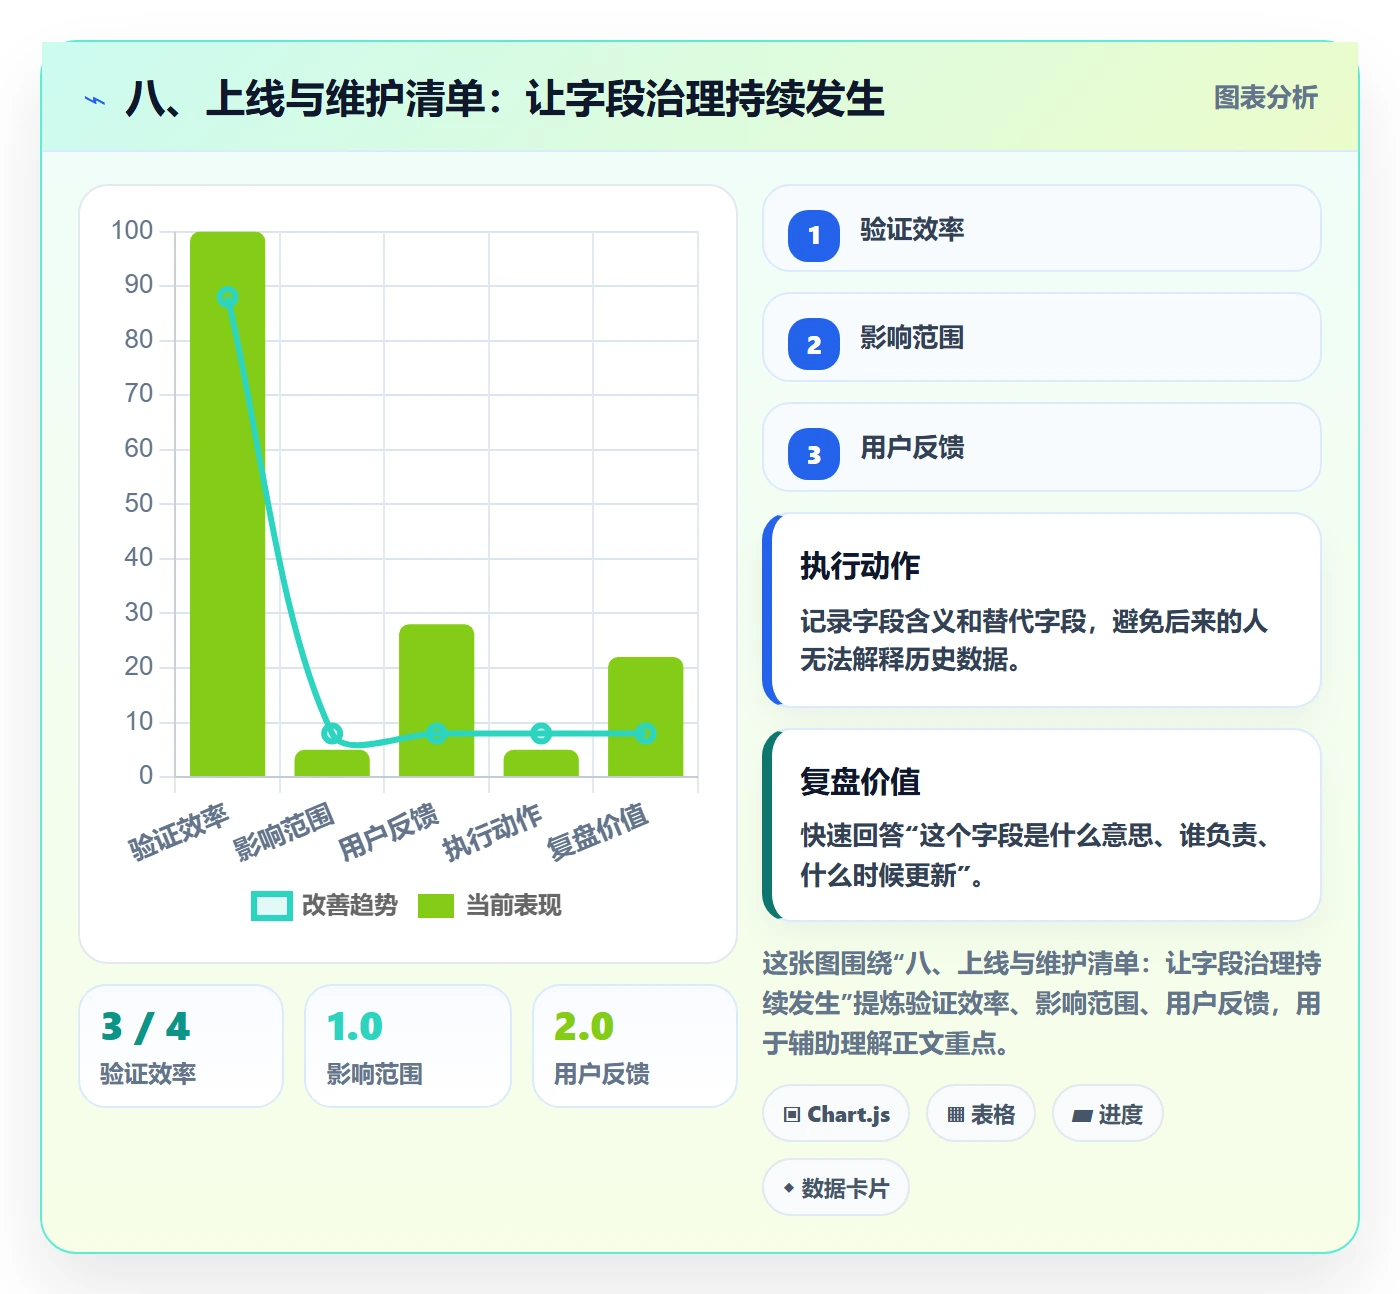This screenshot has height=1294, width=1400.
Task: Click the 执行动作 x-axis label
Action: tap(493, 831)
